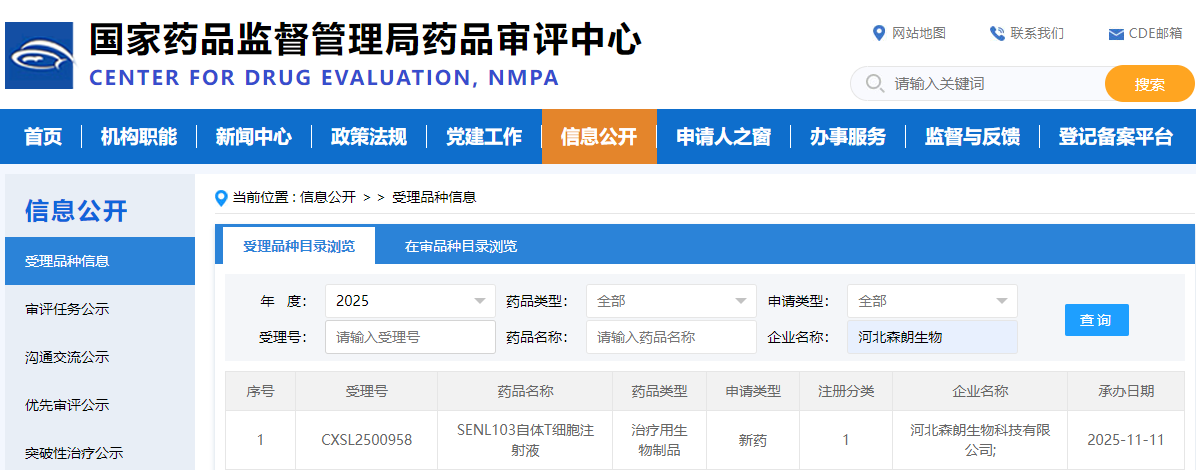Click the CDE mailbox envelope icon
The width and height of the screenshot is (1196, 470).
tap(1116, 34)
